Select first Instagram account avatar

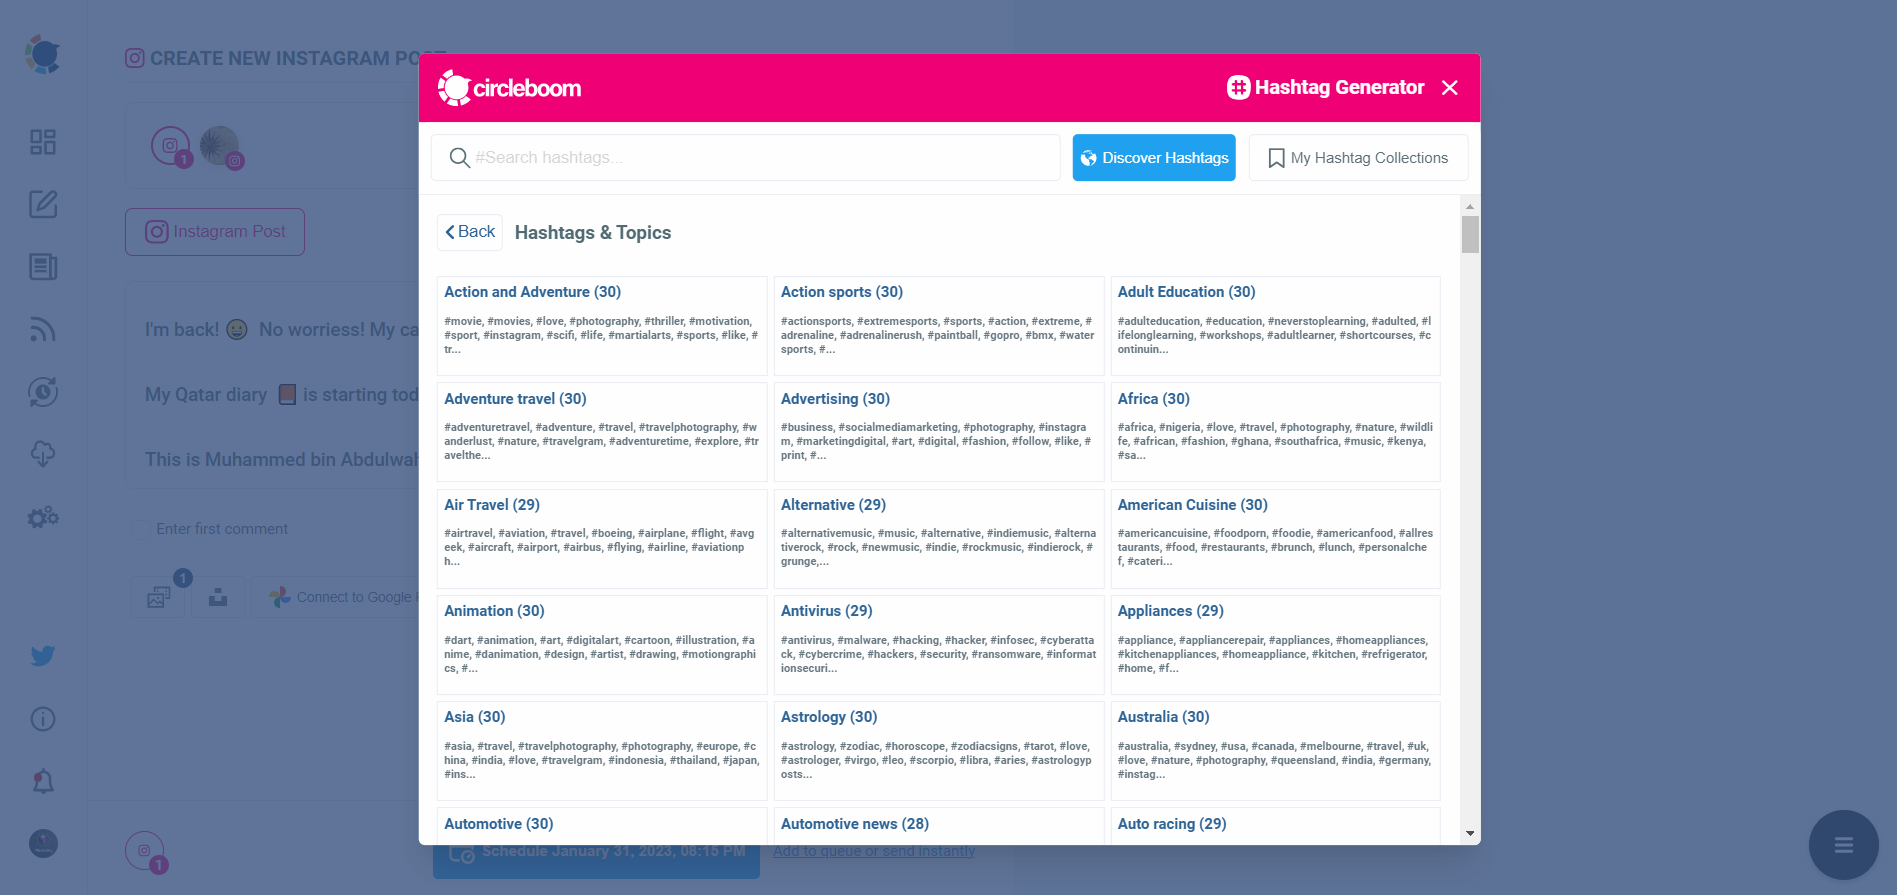171,146
